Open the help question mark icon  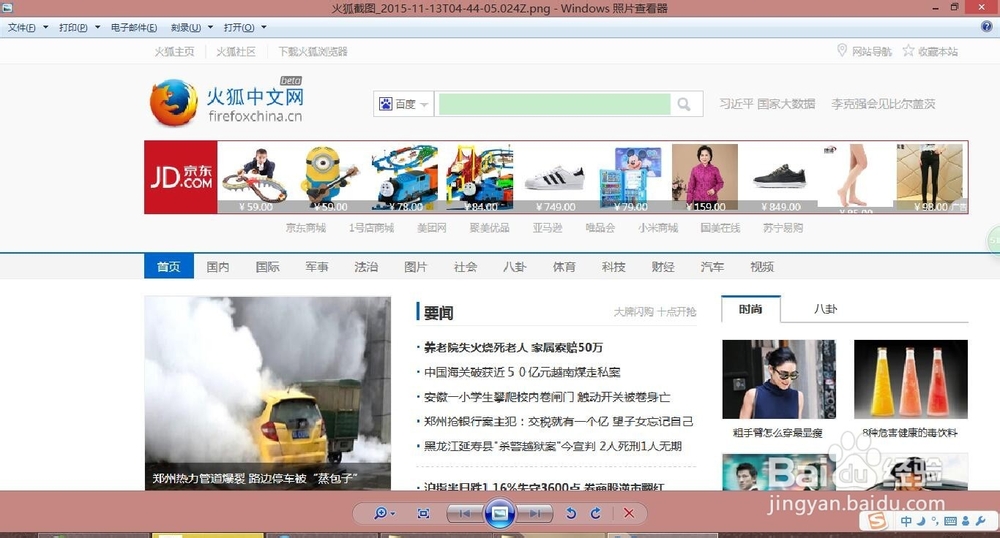[x=987, y=27]
